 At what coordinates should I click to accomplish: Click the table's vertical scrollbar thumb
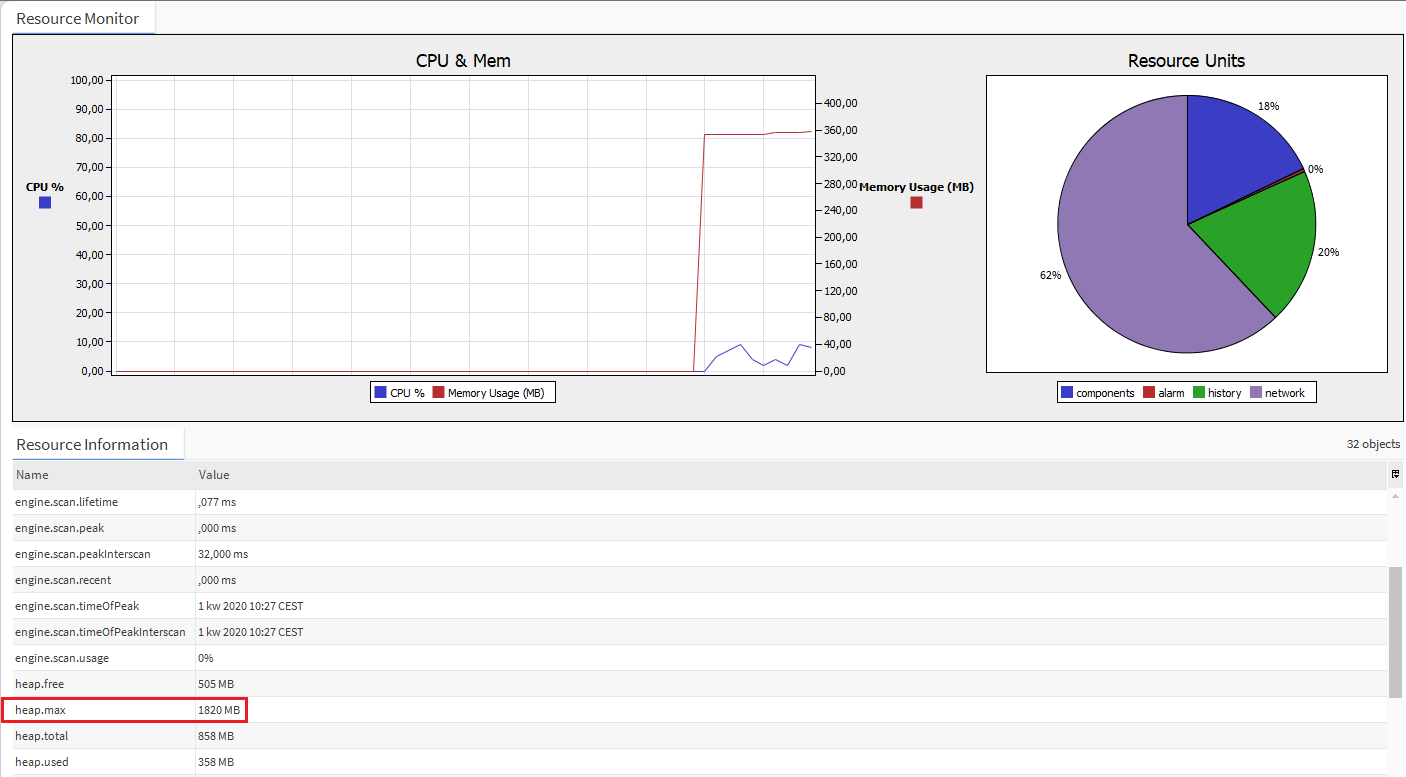(1395, 632)
